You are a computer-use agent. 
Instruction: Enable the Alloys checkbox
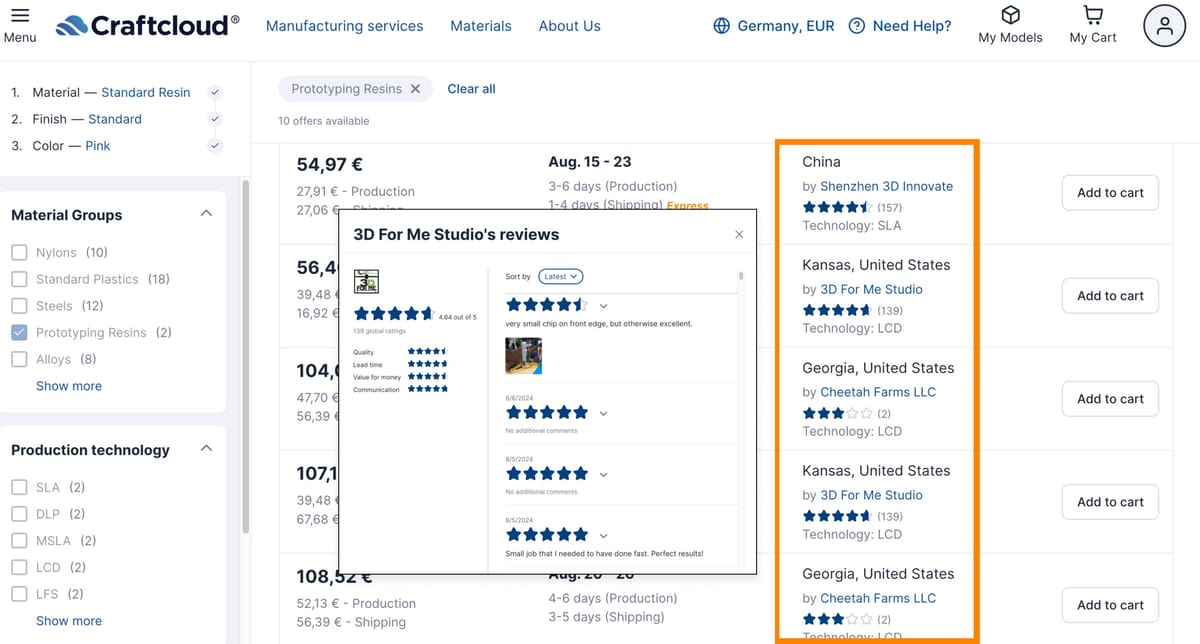point(19,359)
